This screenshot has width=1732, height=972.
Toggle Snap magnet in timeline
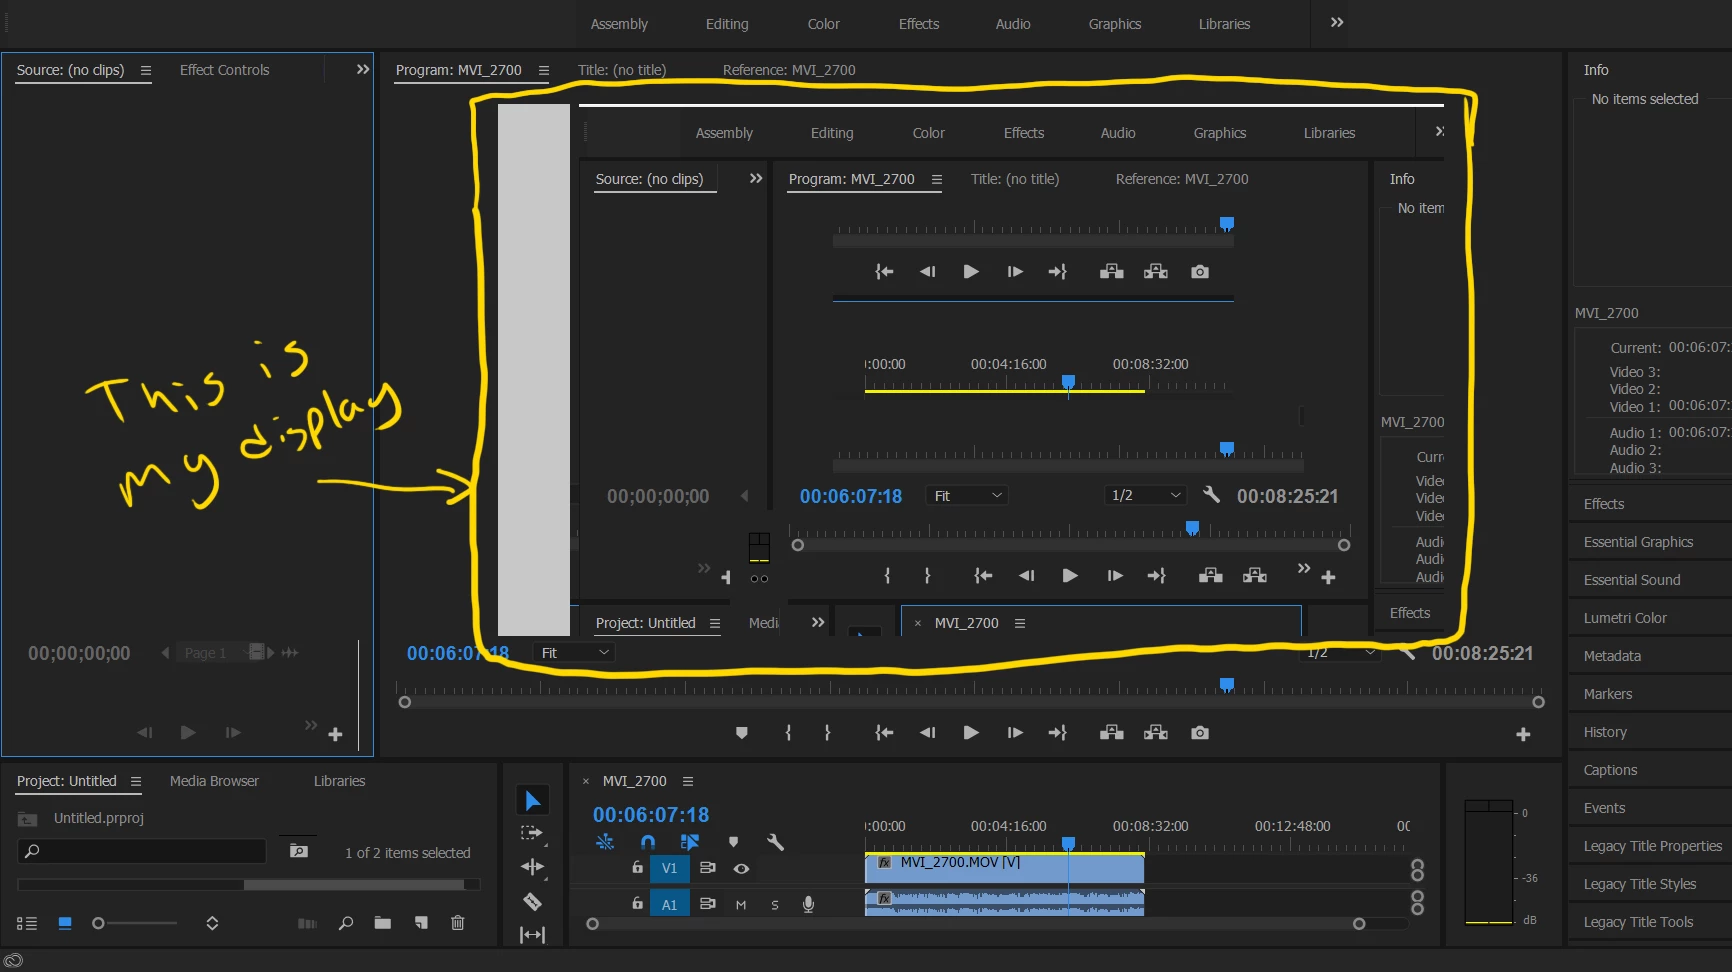click(648, 842)
